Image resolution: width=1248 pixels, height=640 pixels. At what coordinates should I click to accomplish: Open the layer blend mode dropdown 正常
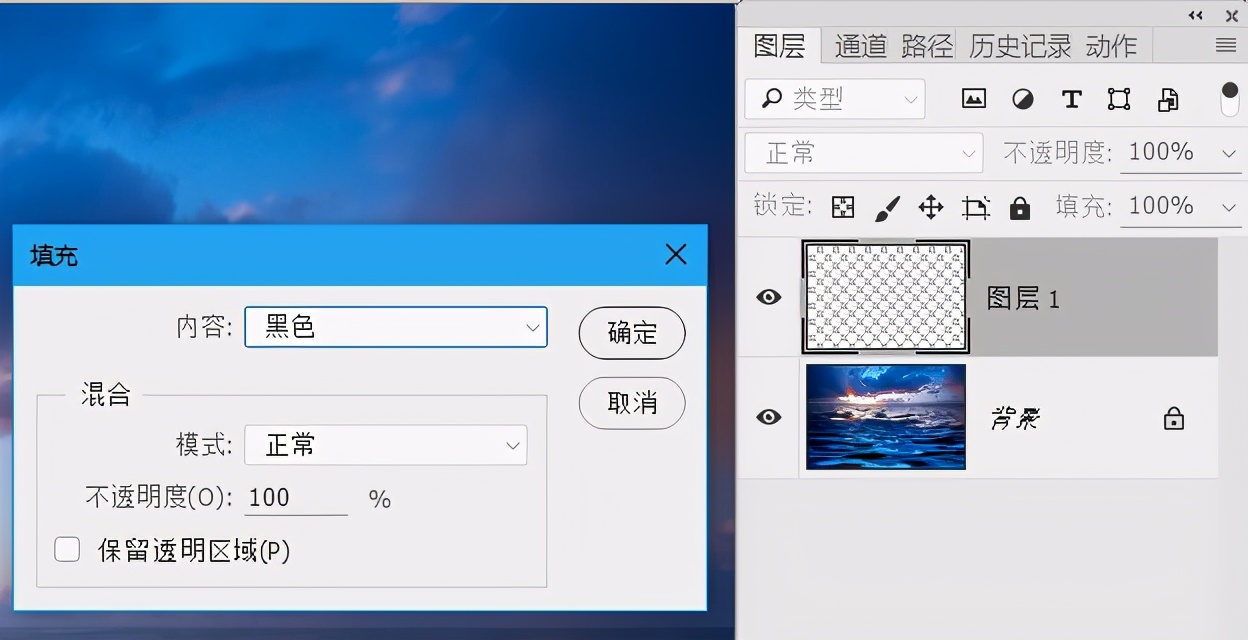pos(864,153)
